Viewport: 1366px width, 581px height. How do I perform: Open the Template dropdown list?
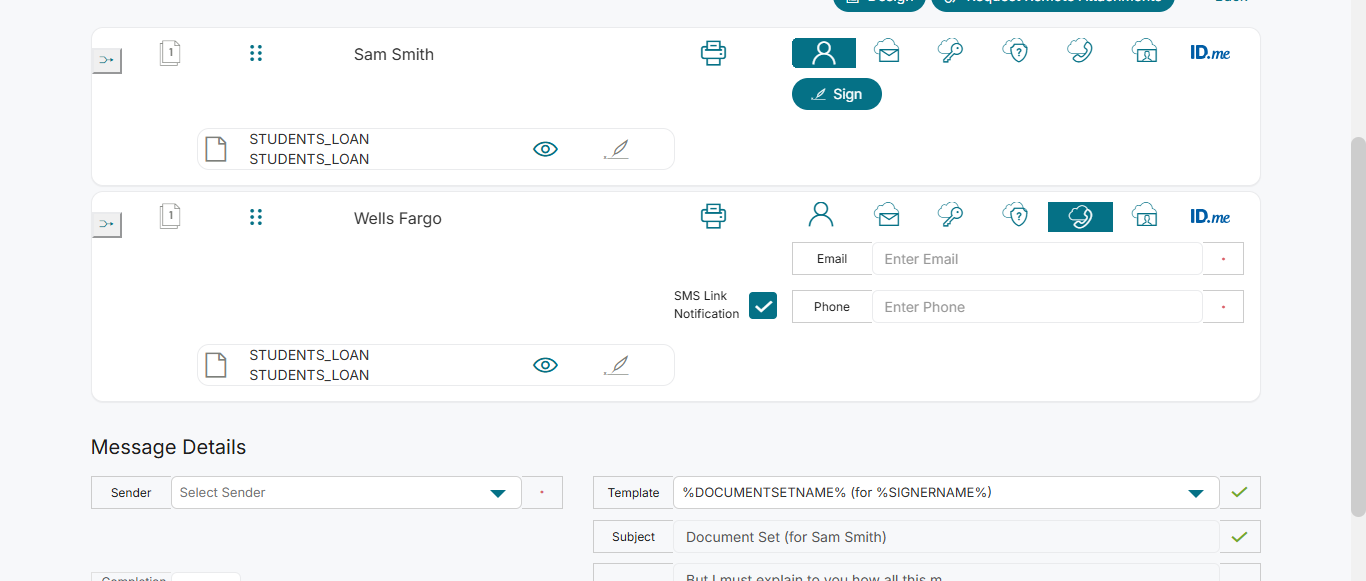click(946, 492)
